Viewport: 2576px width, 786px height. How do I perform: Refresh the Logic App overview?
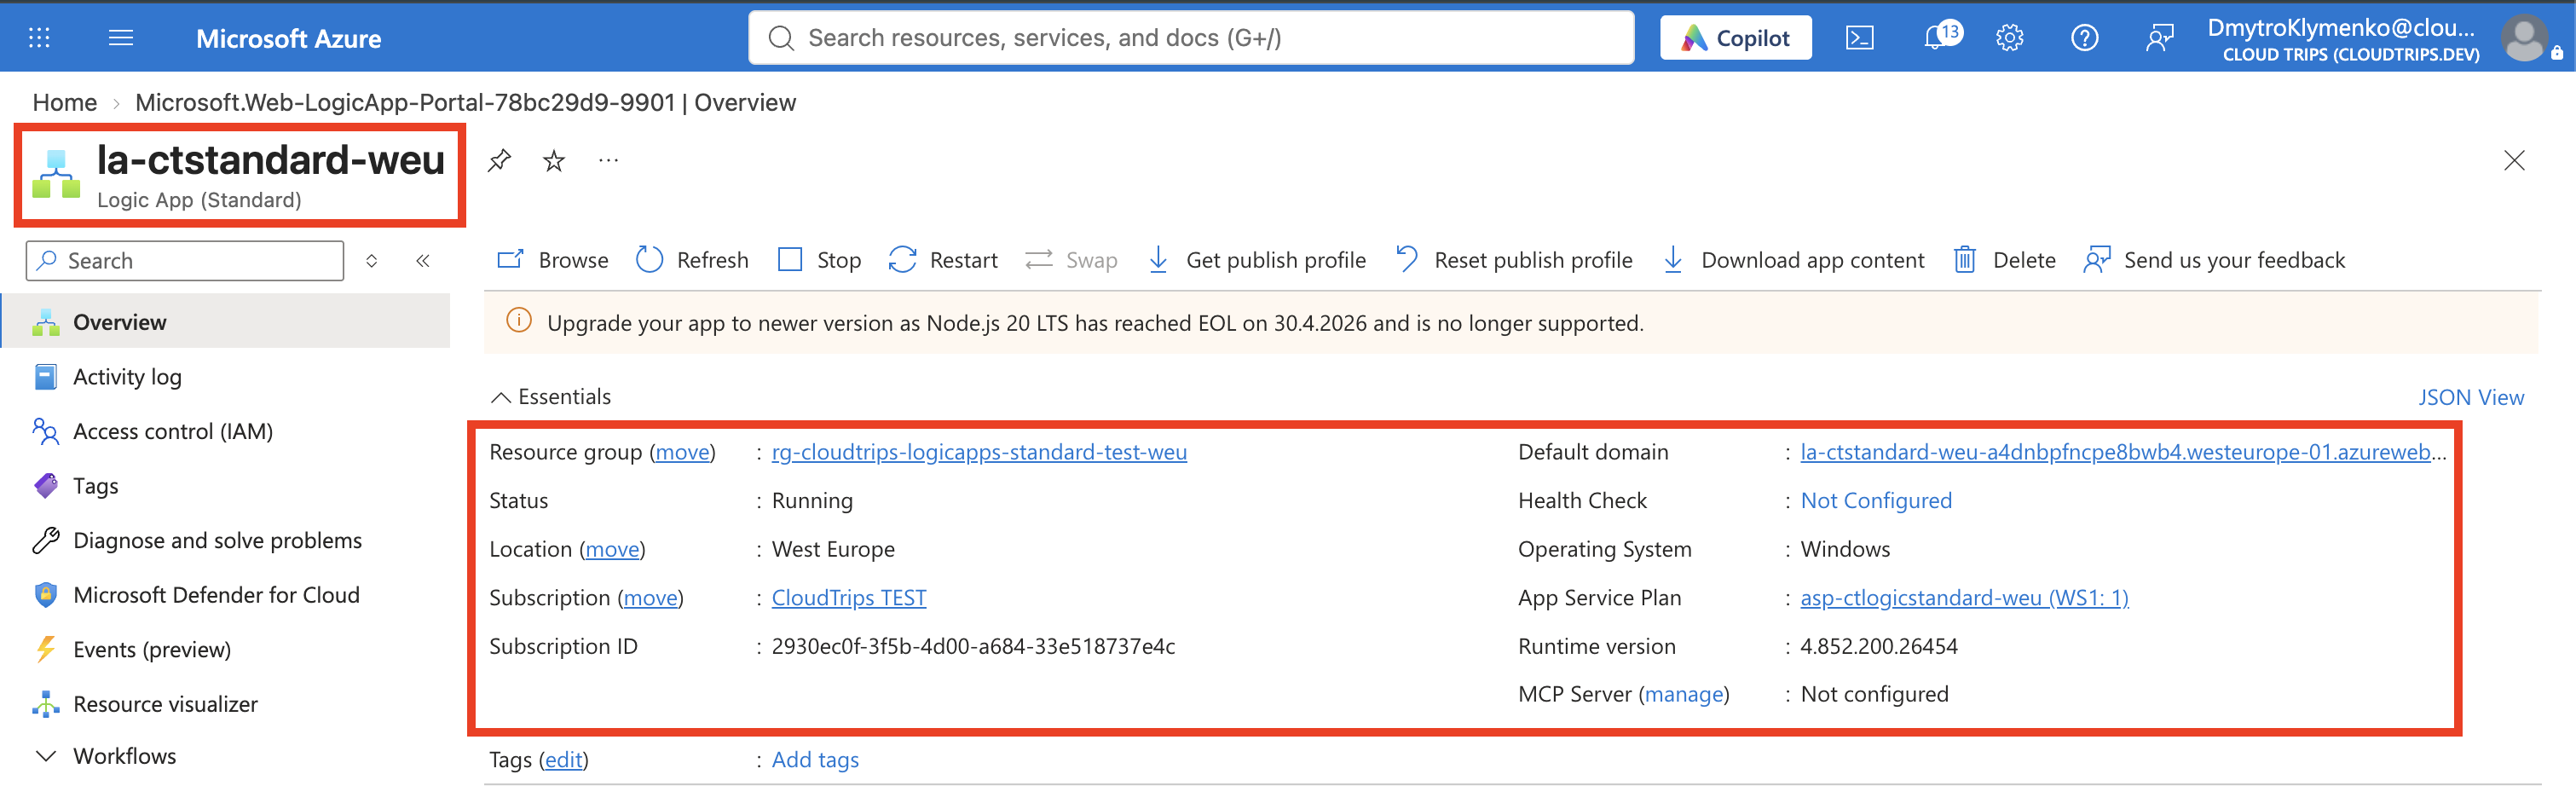click(x=692, y=260)
